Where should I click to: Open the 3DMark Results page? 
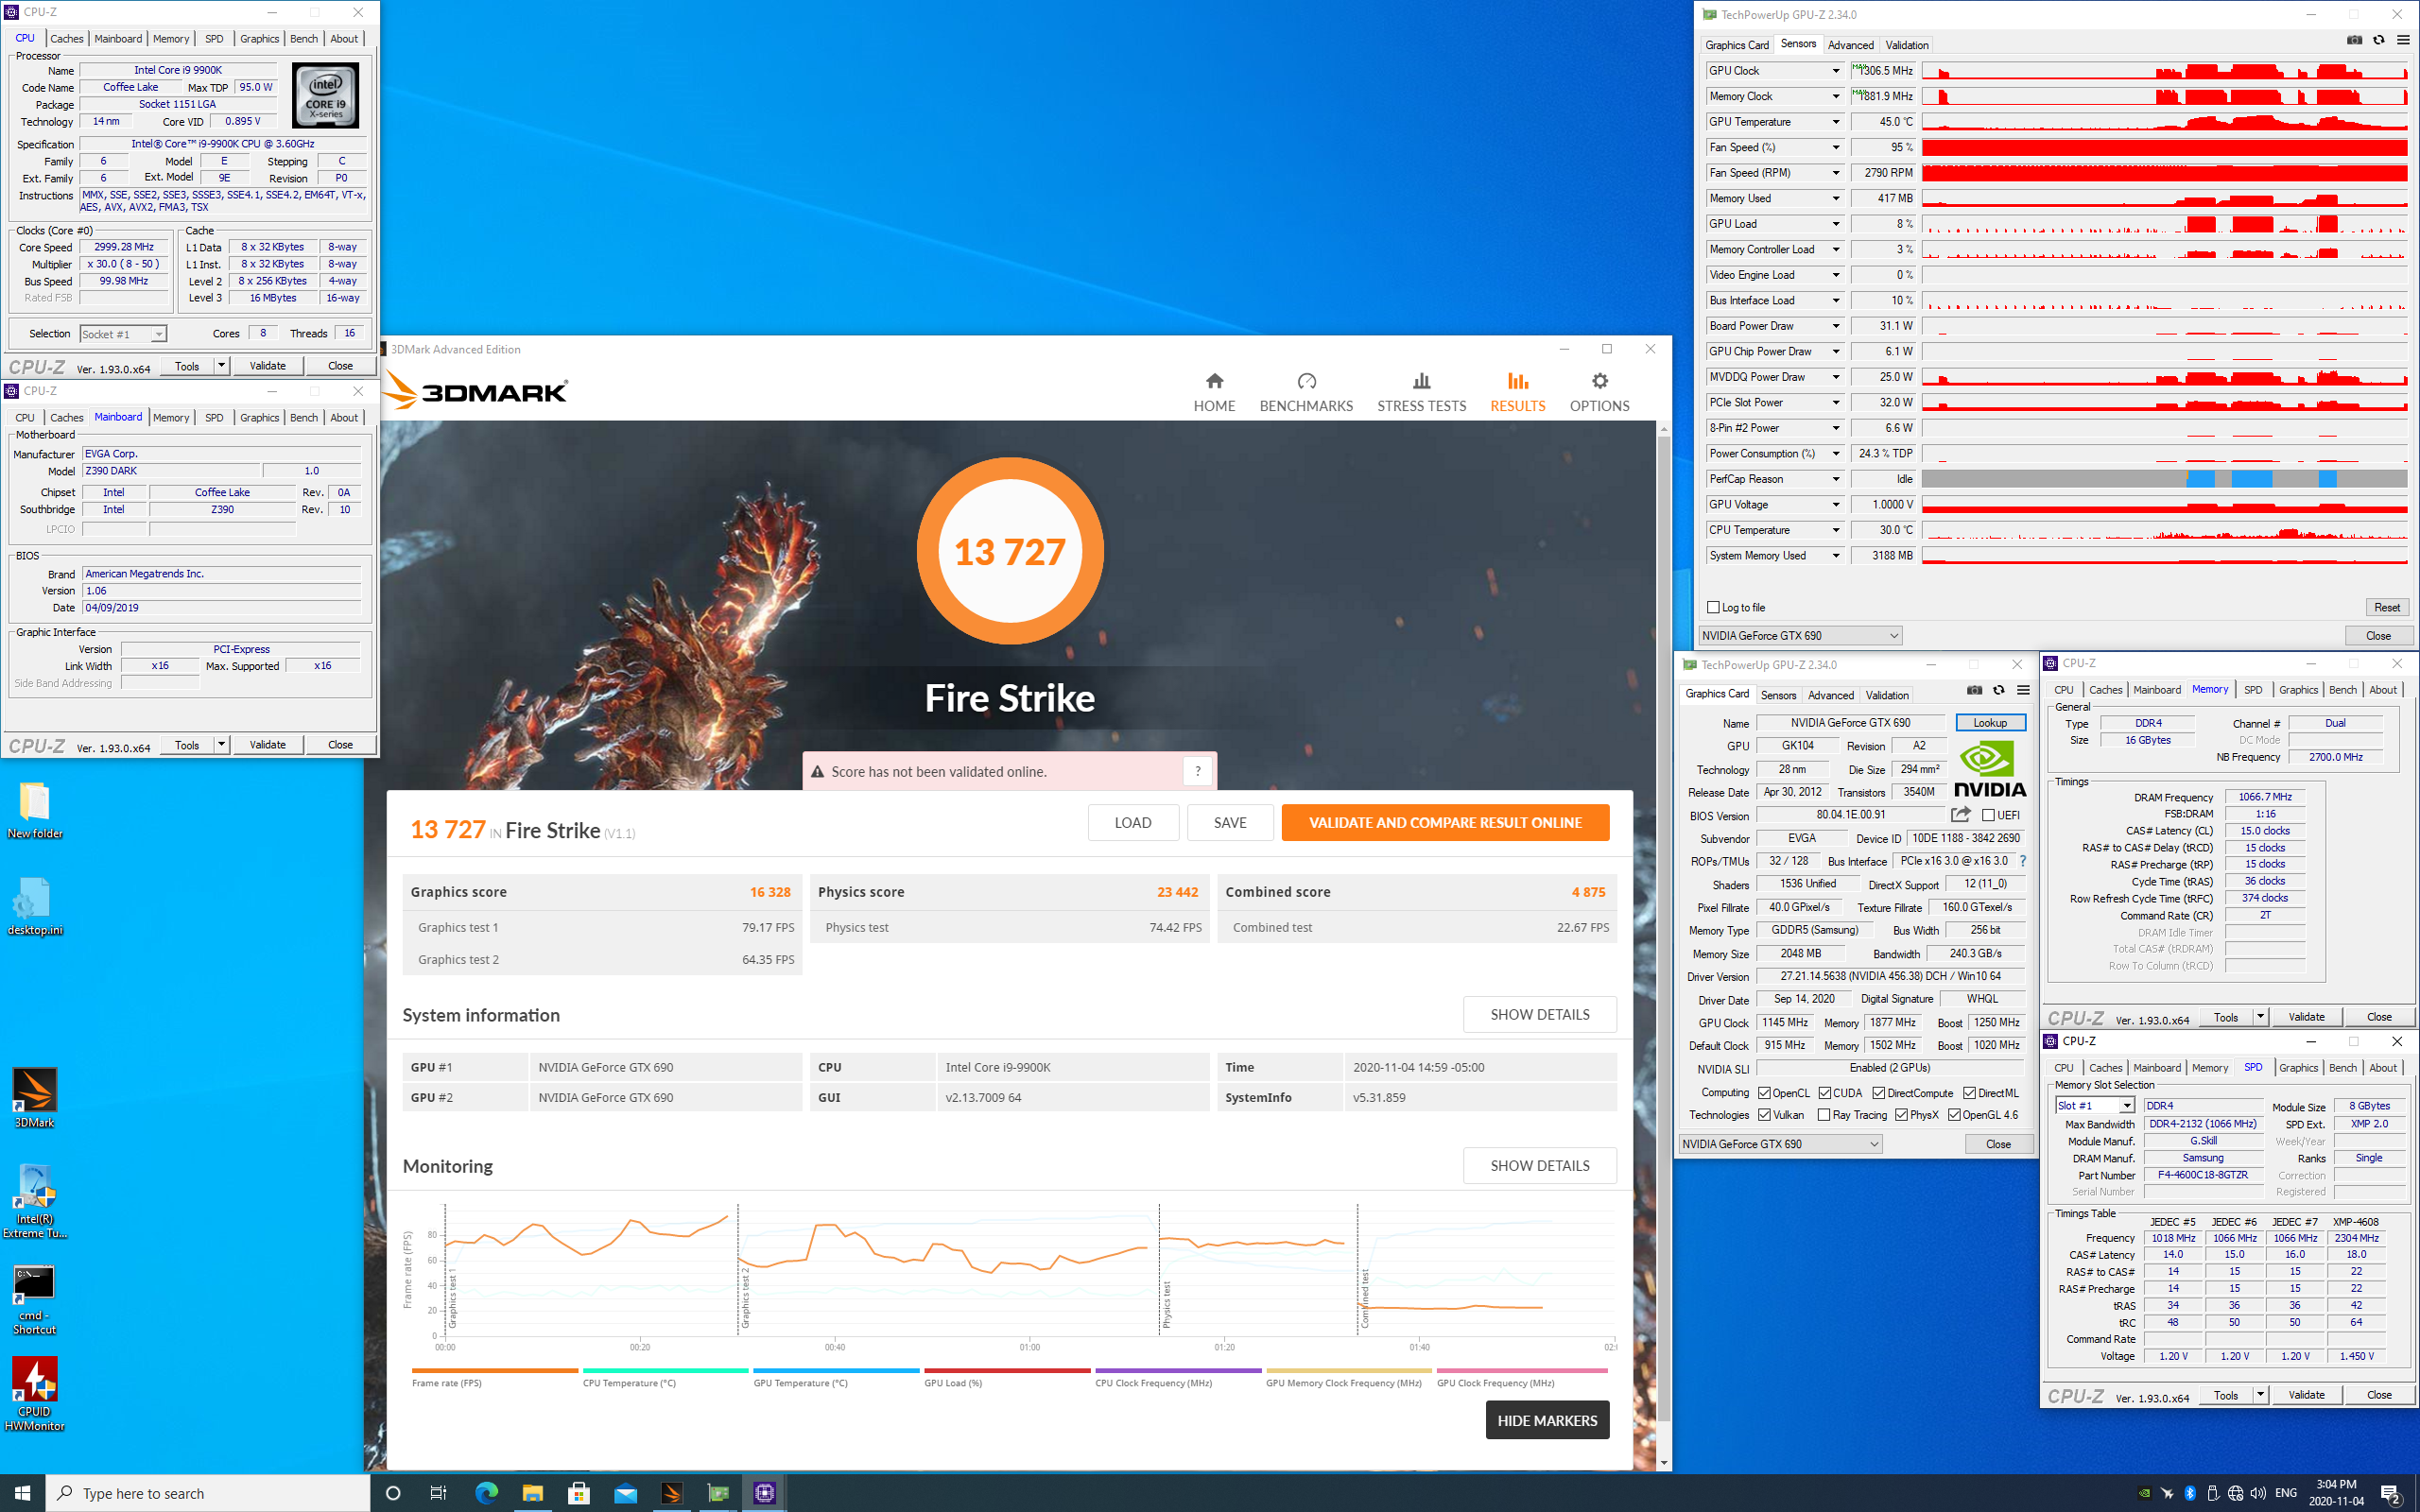point(1517,393)
